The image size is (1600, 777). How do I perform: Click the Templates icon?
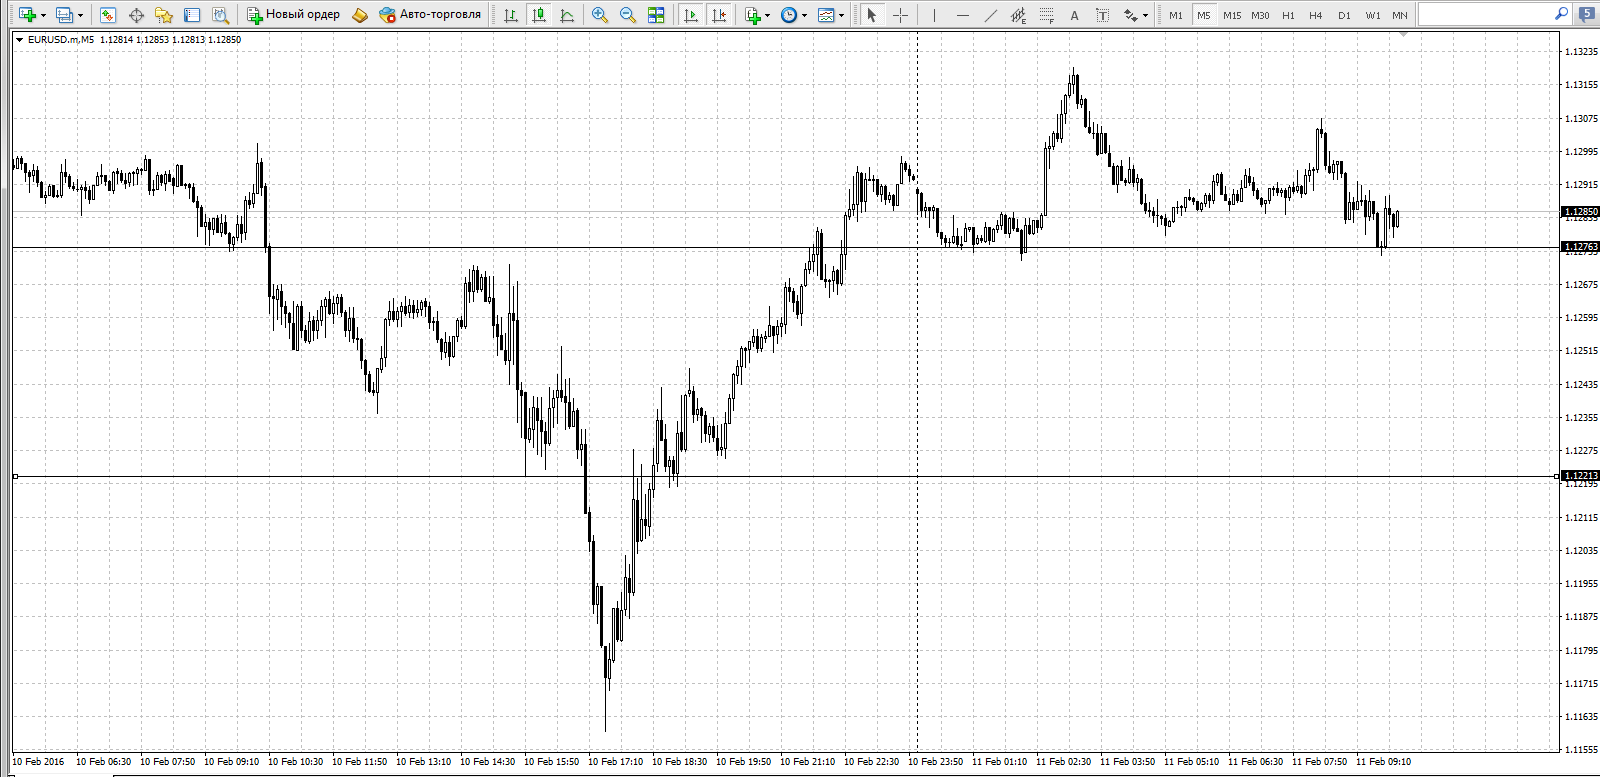click(826, 15)
